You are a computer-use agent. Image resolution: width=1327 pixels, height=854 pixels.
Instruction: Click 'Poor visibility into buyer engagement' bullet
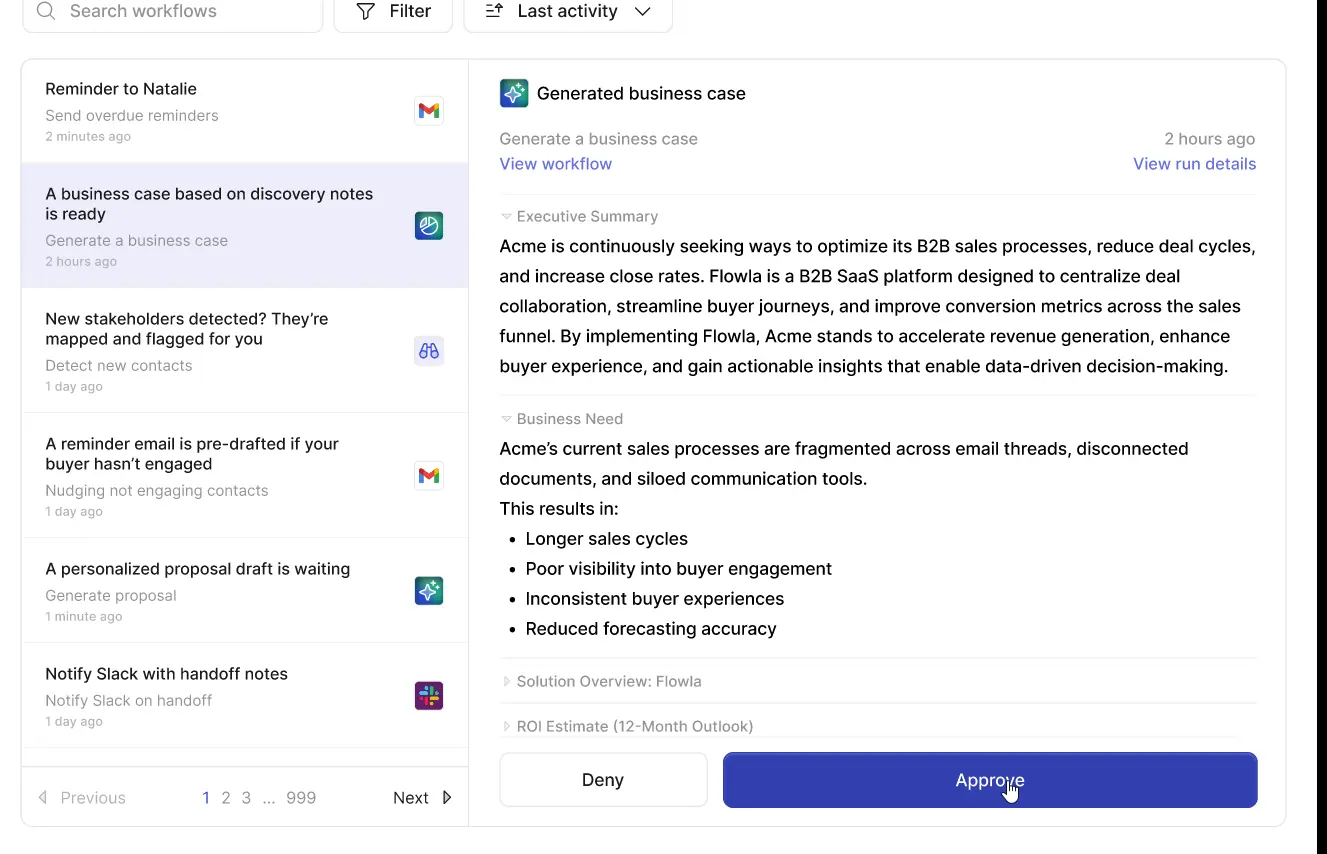point(679,569)
